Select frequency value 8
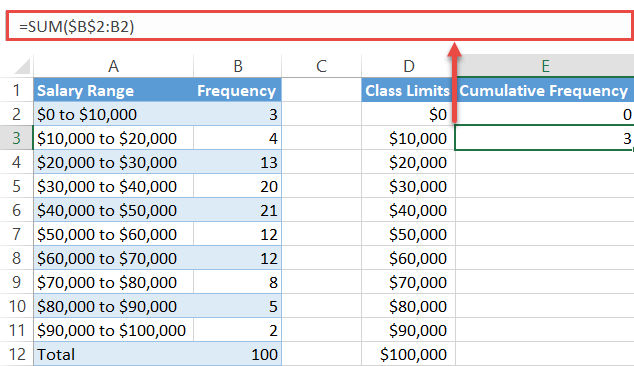The image size is (634, 366). point(238,282)
